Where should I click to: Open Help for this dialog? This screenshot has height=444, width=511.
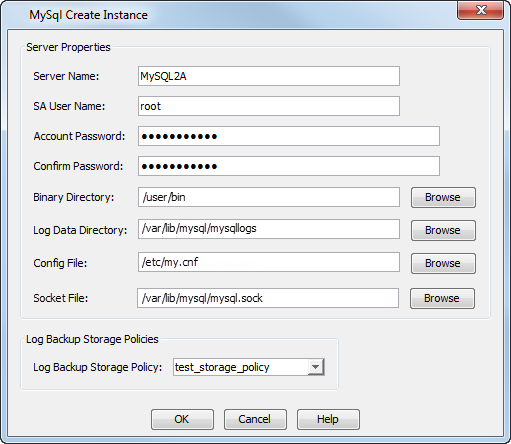[x=328, y=419]
